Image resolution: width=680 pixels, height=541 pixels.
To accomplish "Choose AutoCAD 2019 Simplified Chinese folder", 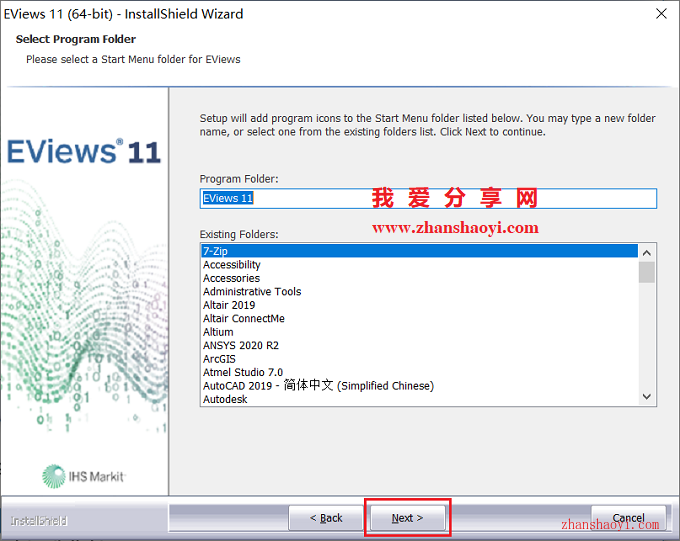I will point(419,385).
